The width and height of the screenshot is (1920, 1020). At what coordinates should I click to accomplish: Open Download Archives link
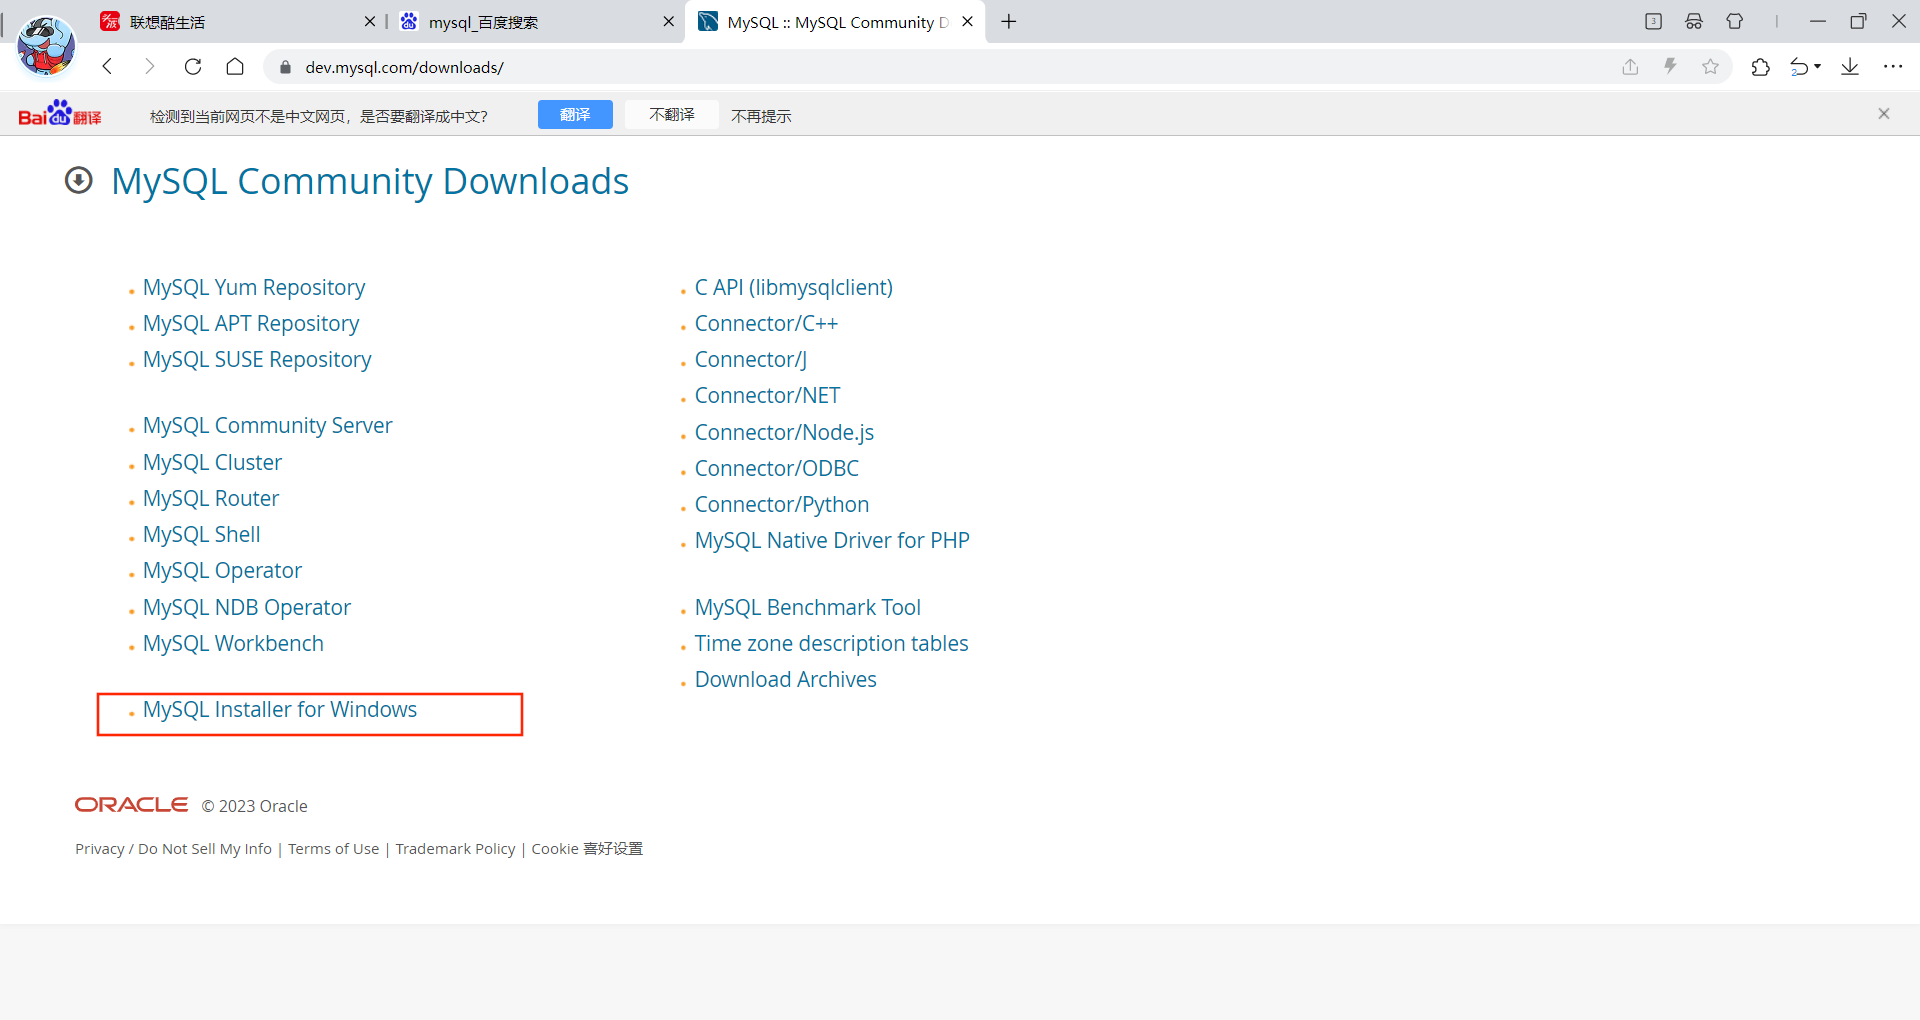[786, 679]
